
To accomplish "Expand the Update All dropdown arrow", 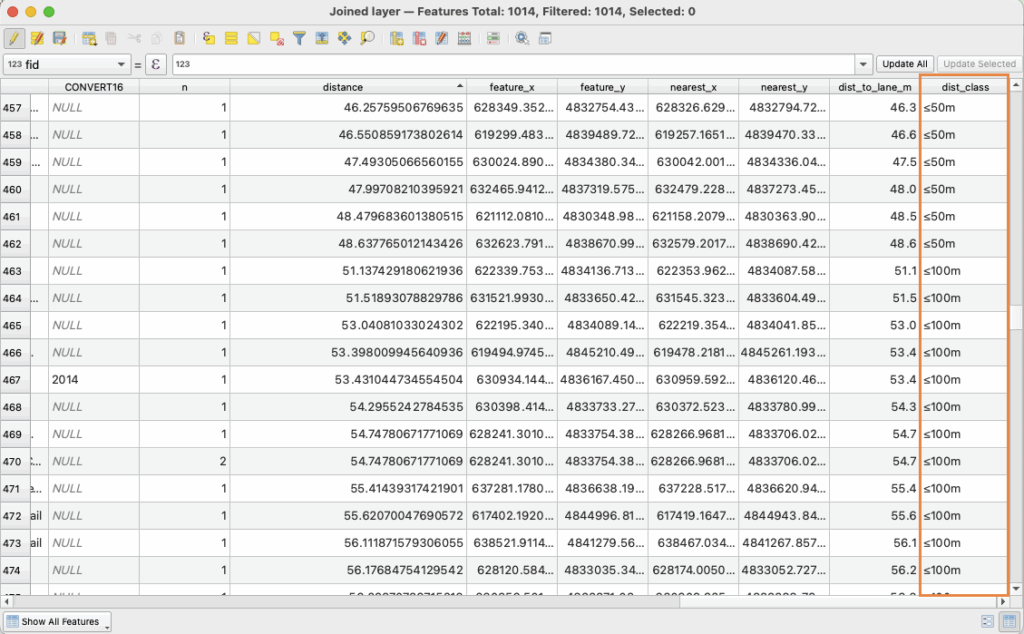I will [x=866, y=64].
